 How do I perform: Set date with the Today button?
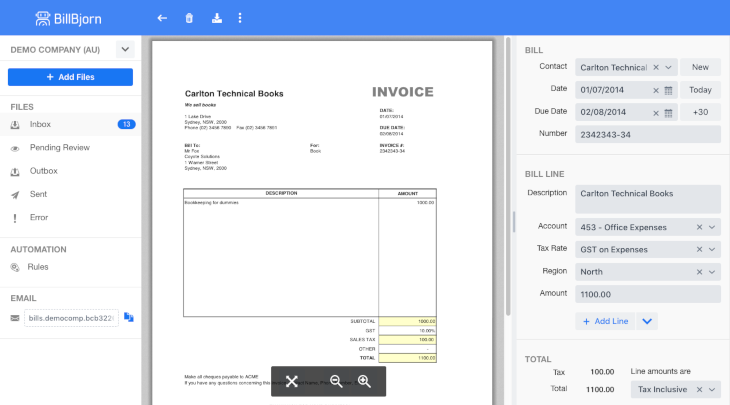click(700, 90)
